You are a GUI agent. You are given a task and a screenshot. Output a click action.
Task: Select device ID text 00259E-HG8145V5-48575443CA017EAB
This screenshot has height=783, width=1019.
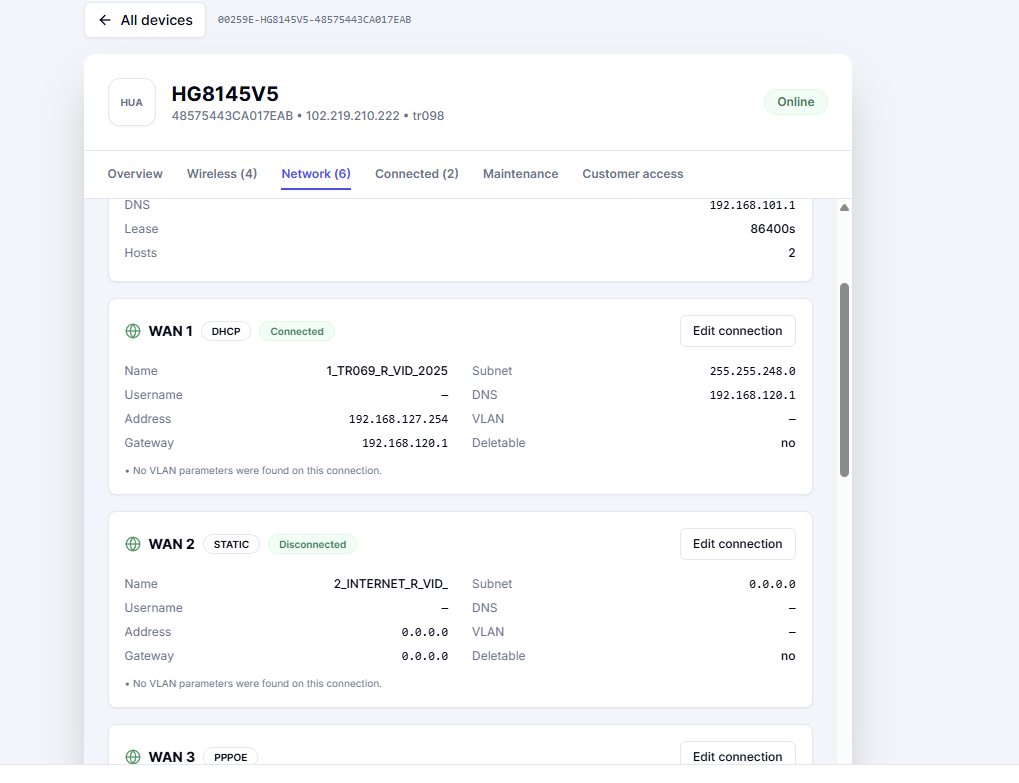(x=315, y=20)
